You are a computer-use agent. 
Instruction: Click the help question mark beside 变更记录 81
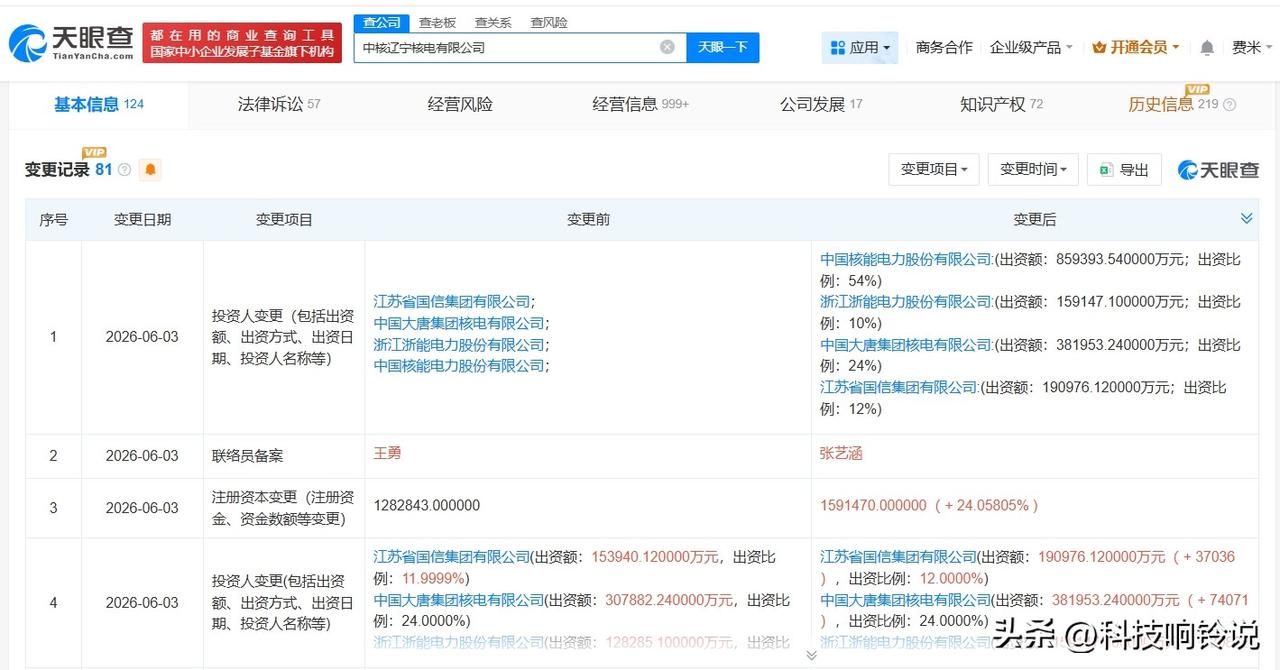click(x=124, y=170)
